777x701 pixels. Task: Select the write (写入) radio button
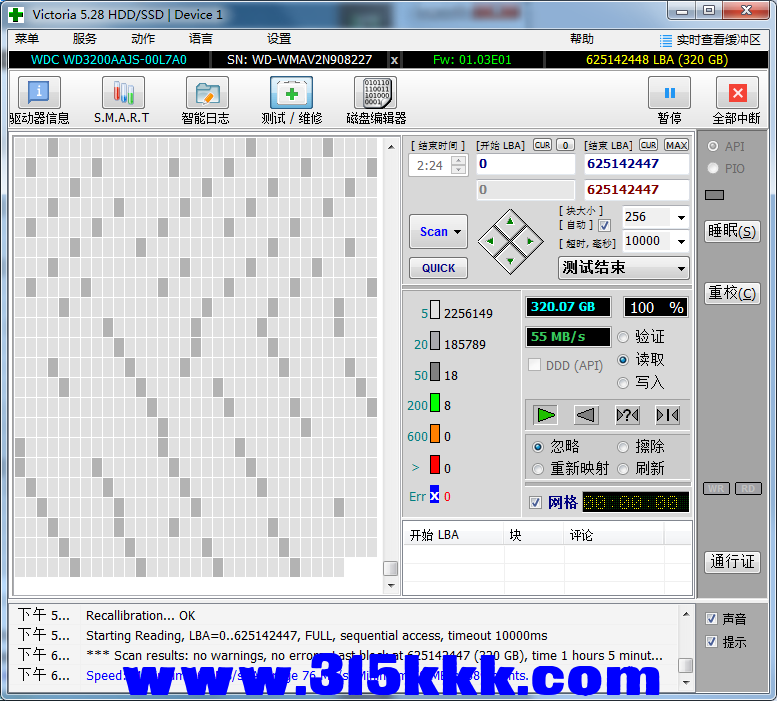(x=623, y=383)
